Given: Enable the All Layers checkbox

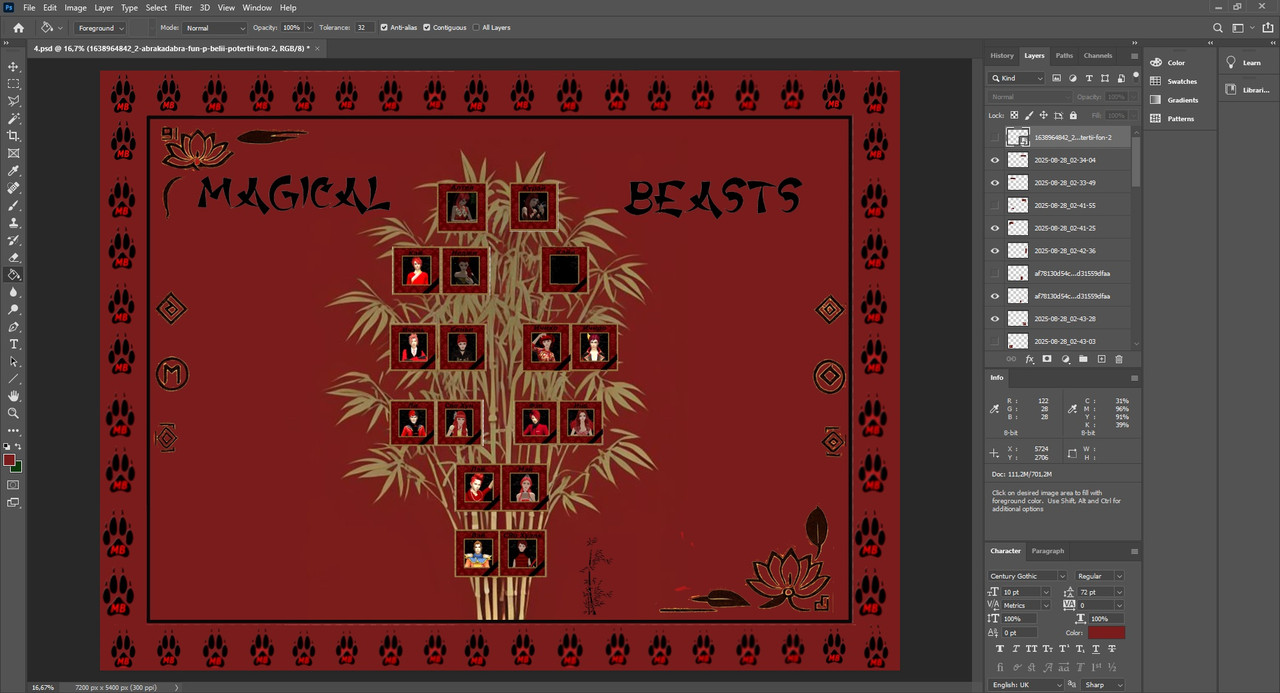Looking at the screenshot, I should pos(476,28).
